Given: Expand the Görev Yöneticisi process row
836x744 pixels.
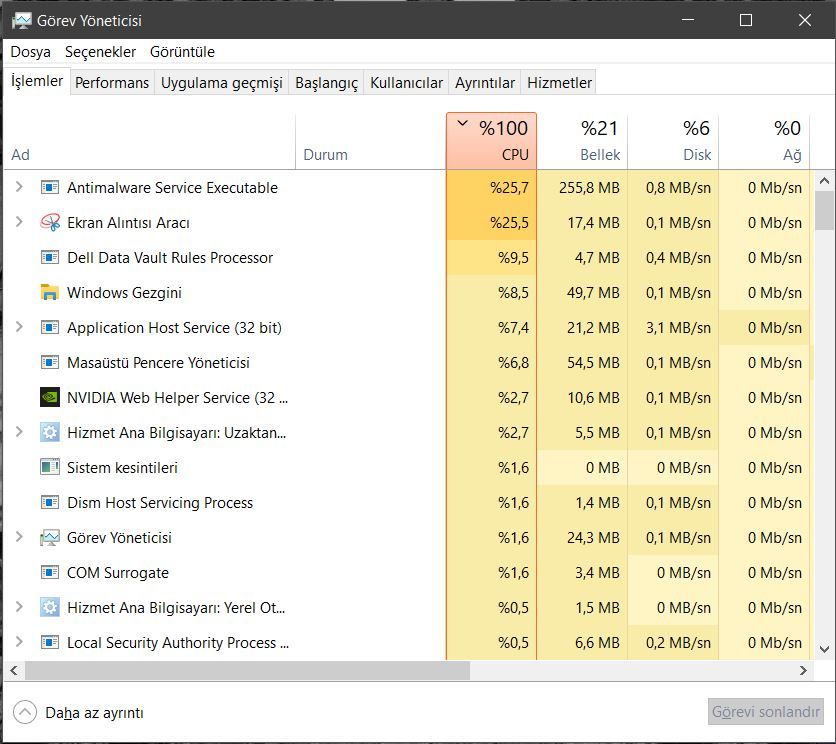Looking at the screenshot, I should [x=19, y=537].
